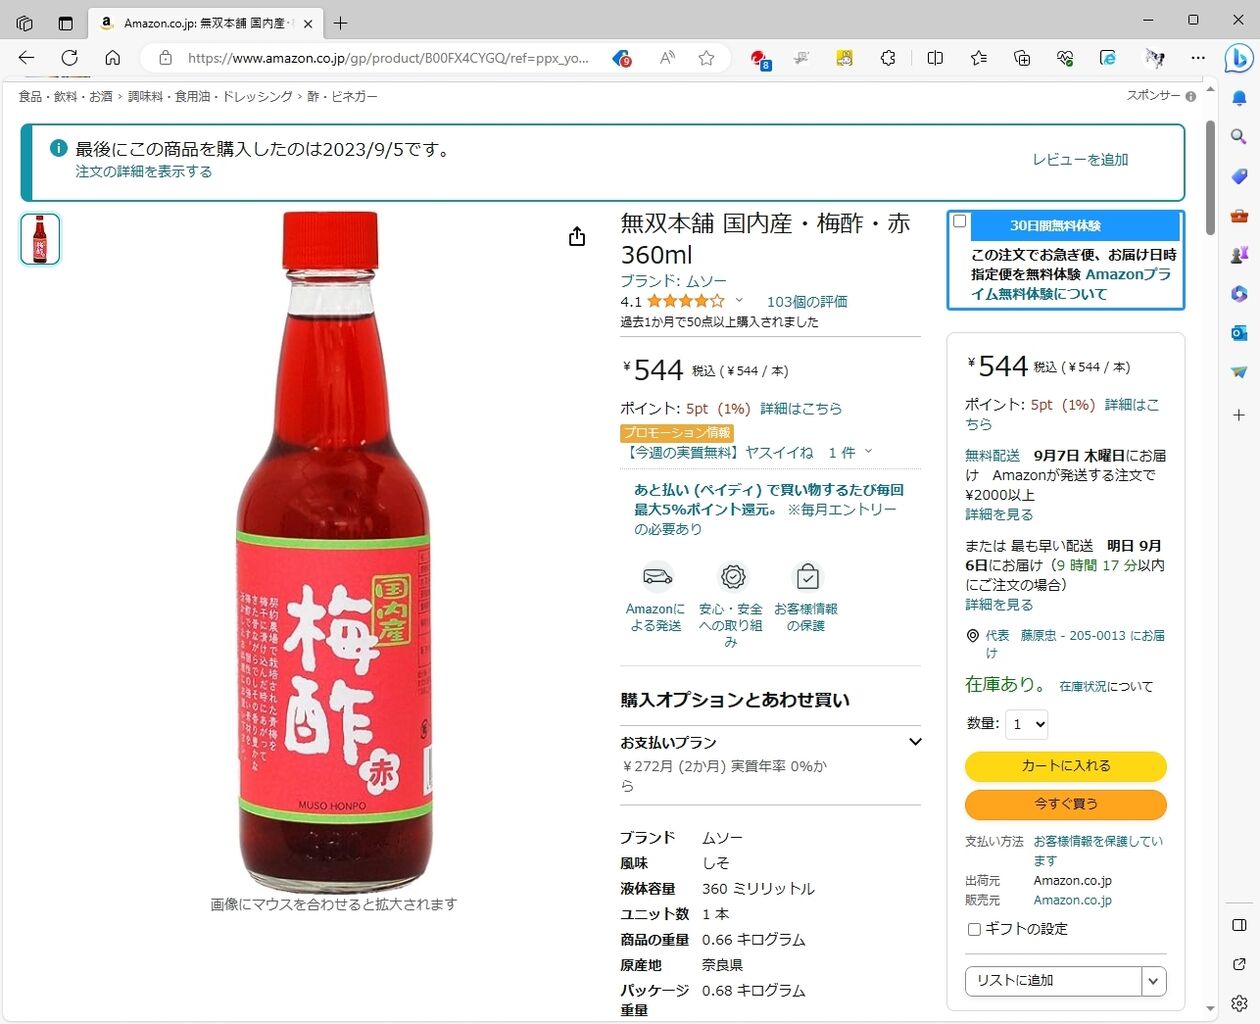The width and height of the screenshot is (1260, 1024).
Task: Add this page to favorites
Action: [x=706, y=58]
